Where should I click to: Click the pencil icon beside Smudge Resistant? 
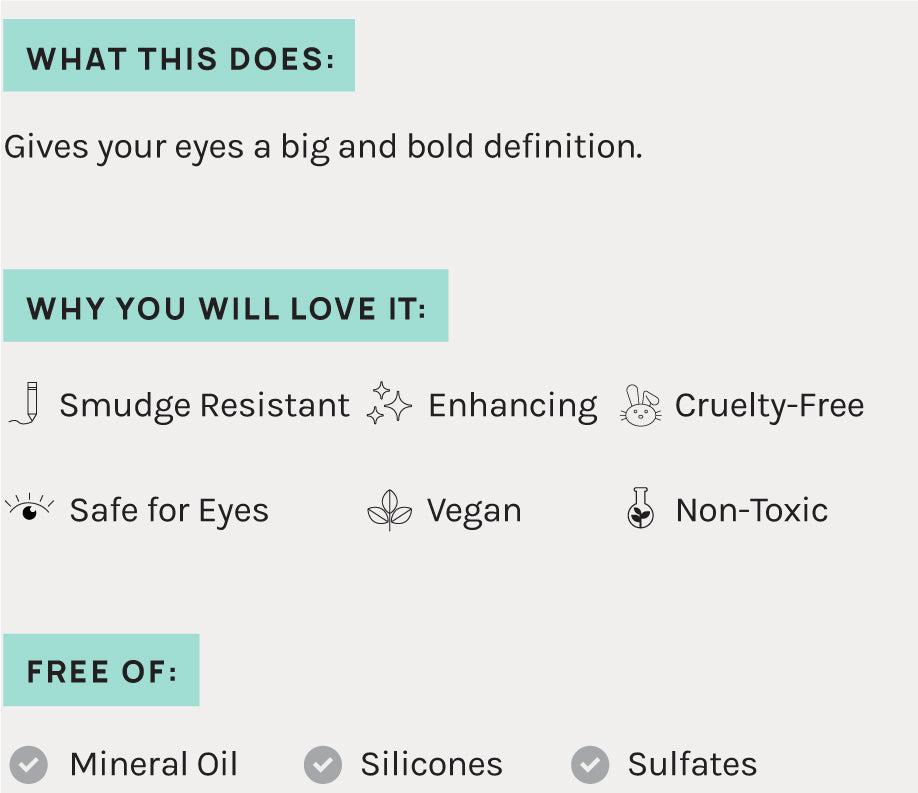(25, 403)
